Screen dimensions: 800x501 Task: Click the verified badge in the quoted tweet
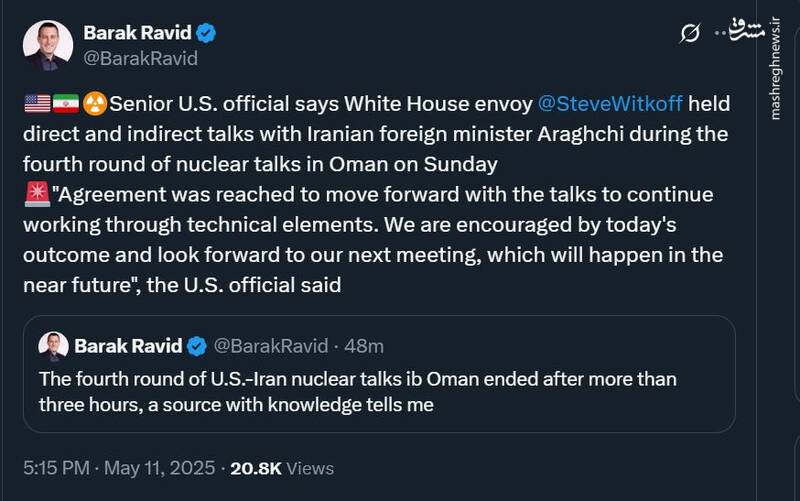pyautogui.click(x=197, y=346)
